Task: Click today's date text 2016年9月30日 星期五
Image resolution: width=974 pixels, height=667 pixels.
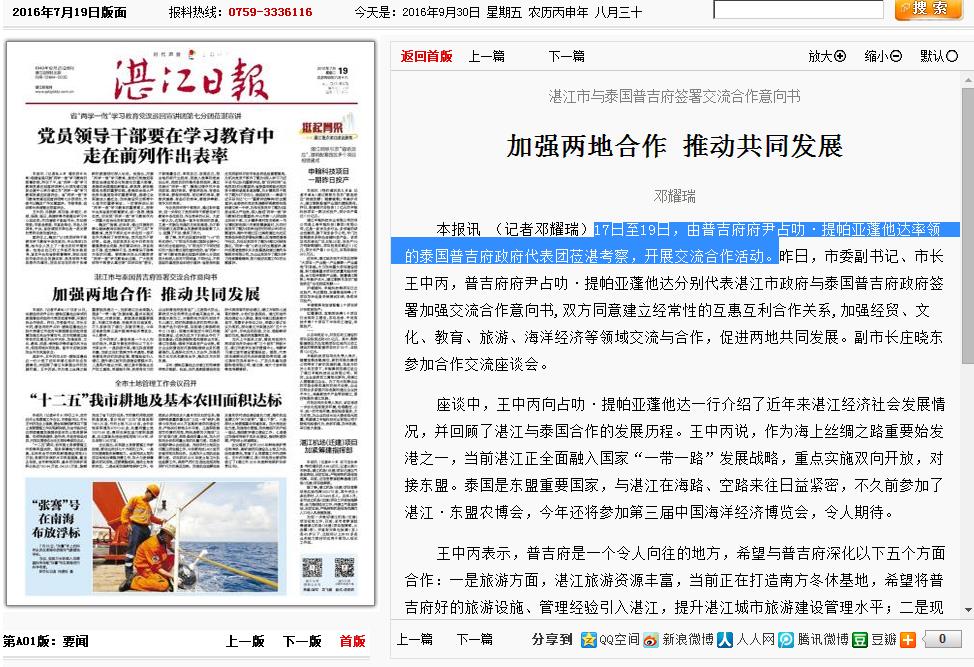Action: coord(462,12)
